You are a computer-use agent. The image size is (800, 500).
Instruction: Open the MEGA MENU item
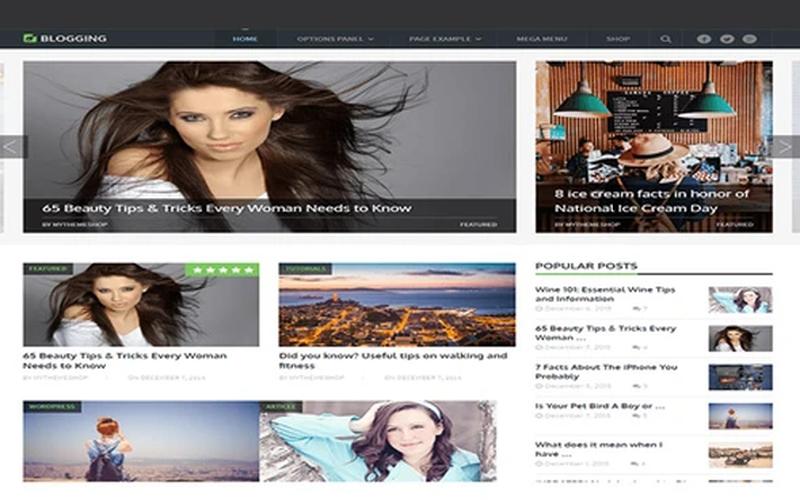click(x=541, y=39)
